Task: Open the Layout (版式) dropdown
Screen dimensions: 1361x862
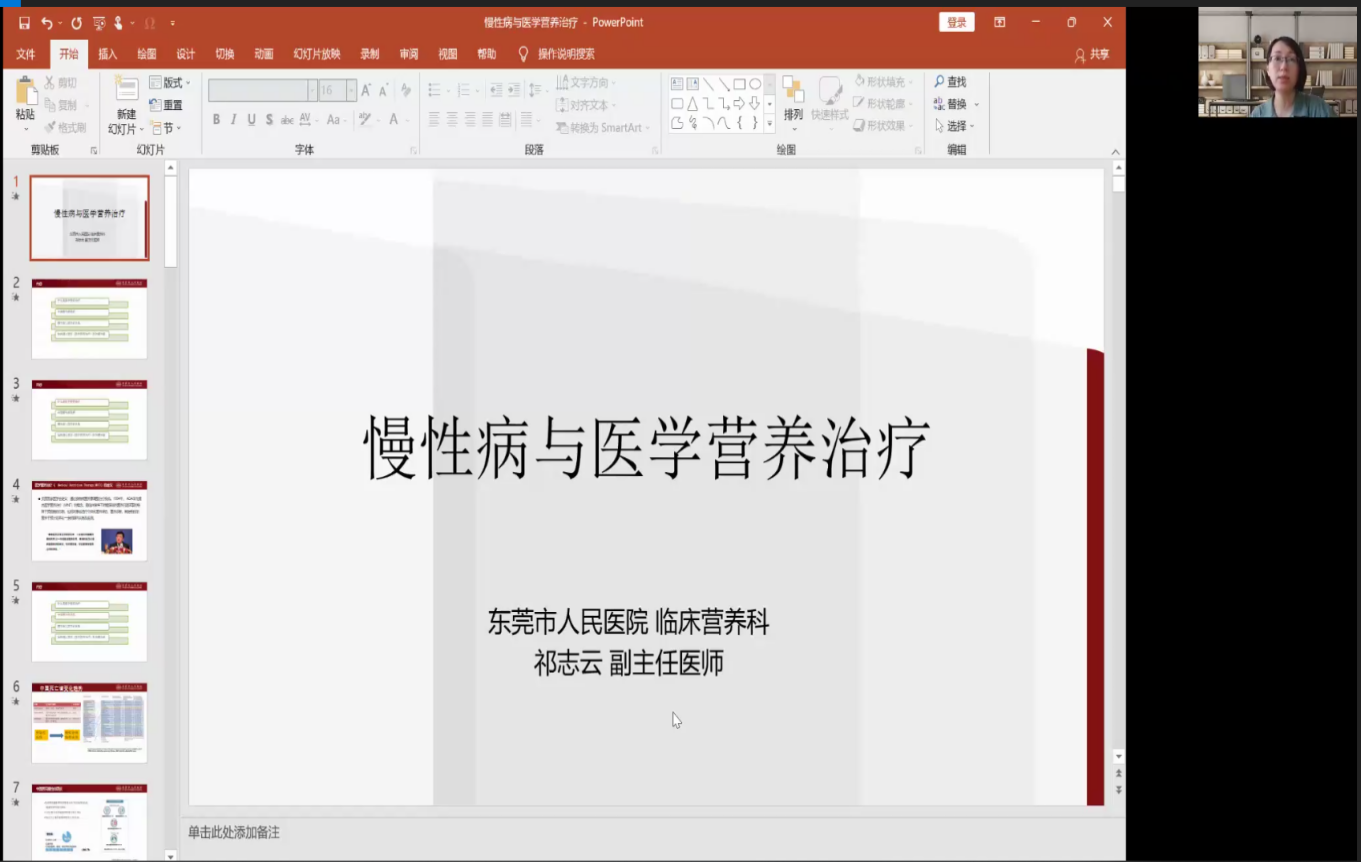Action: [170, 83]
